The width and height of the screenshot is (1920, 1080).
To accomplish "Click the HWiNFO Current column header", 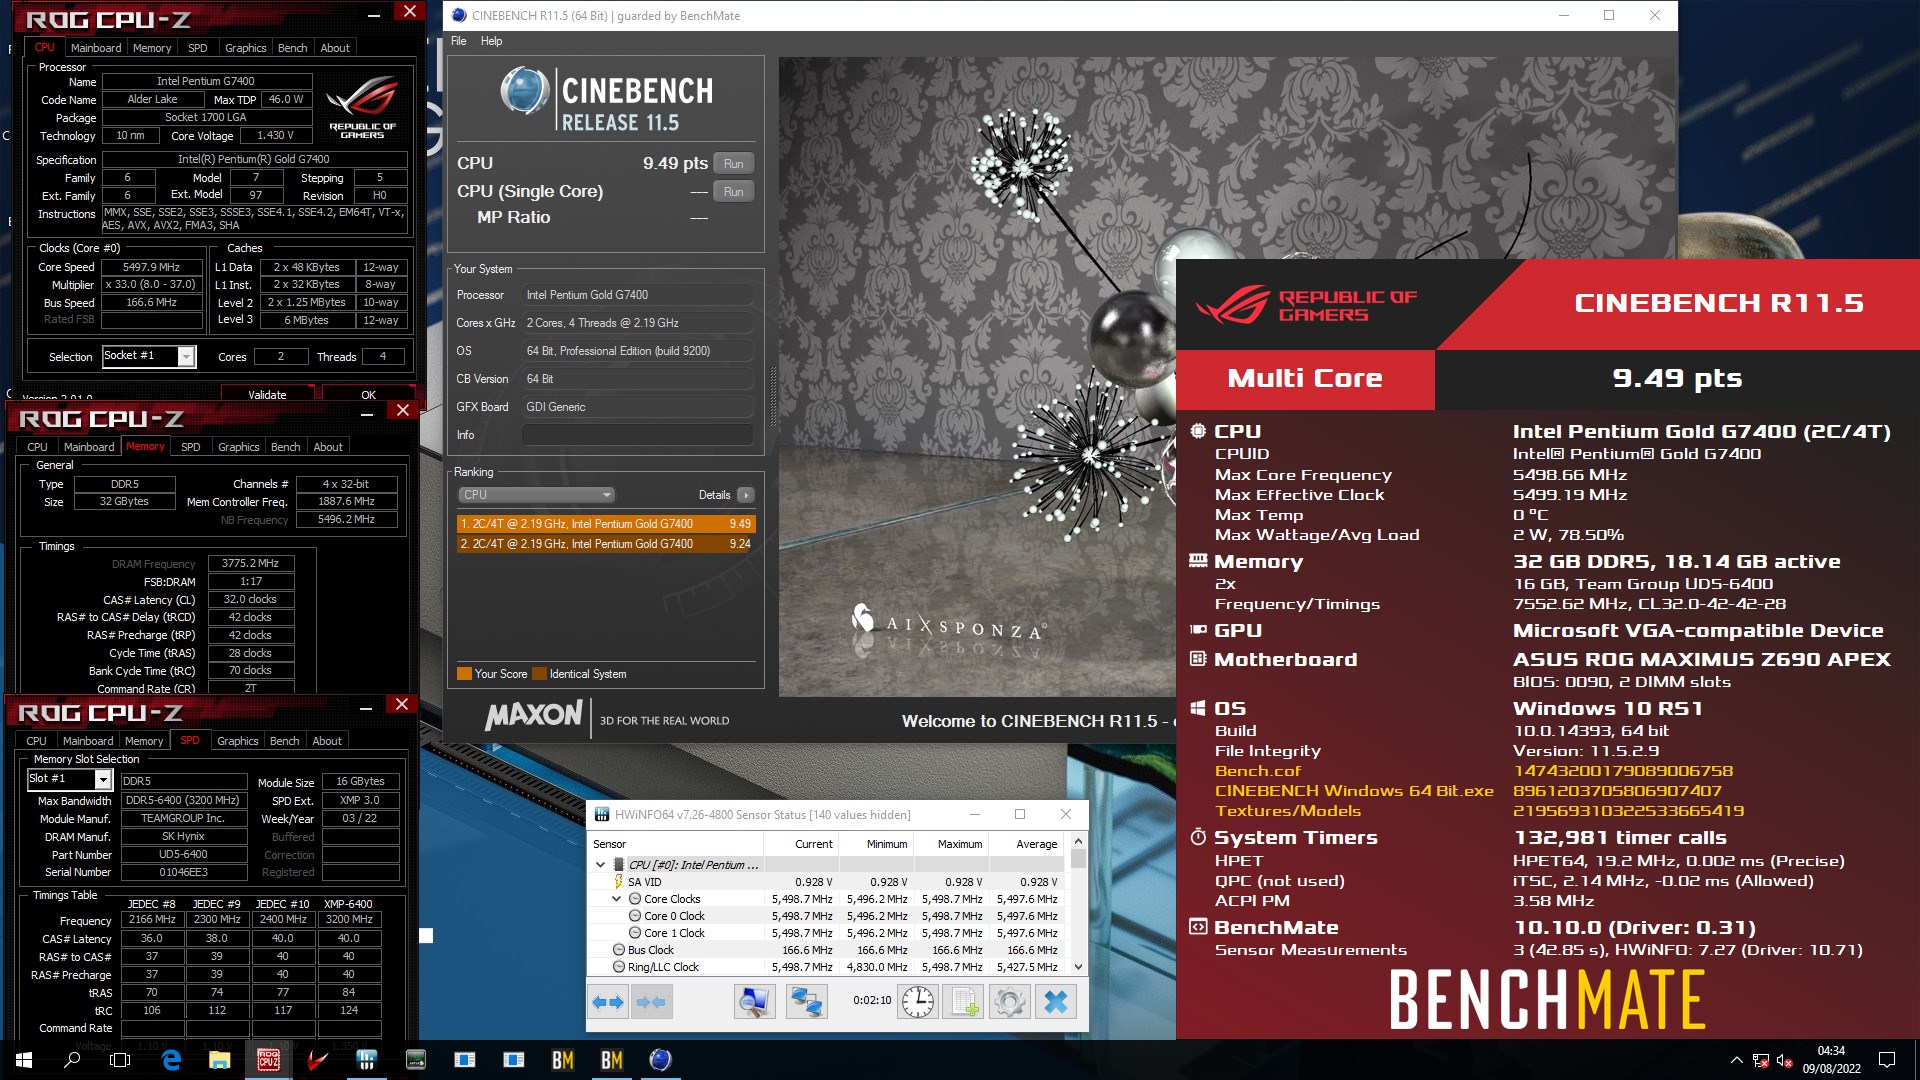I will click(800, 844).
